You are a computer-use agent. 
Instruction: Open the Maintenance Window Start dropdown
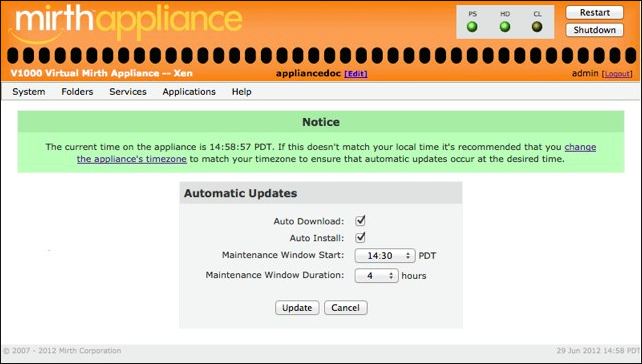tap(385, 255)
